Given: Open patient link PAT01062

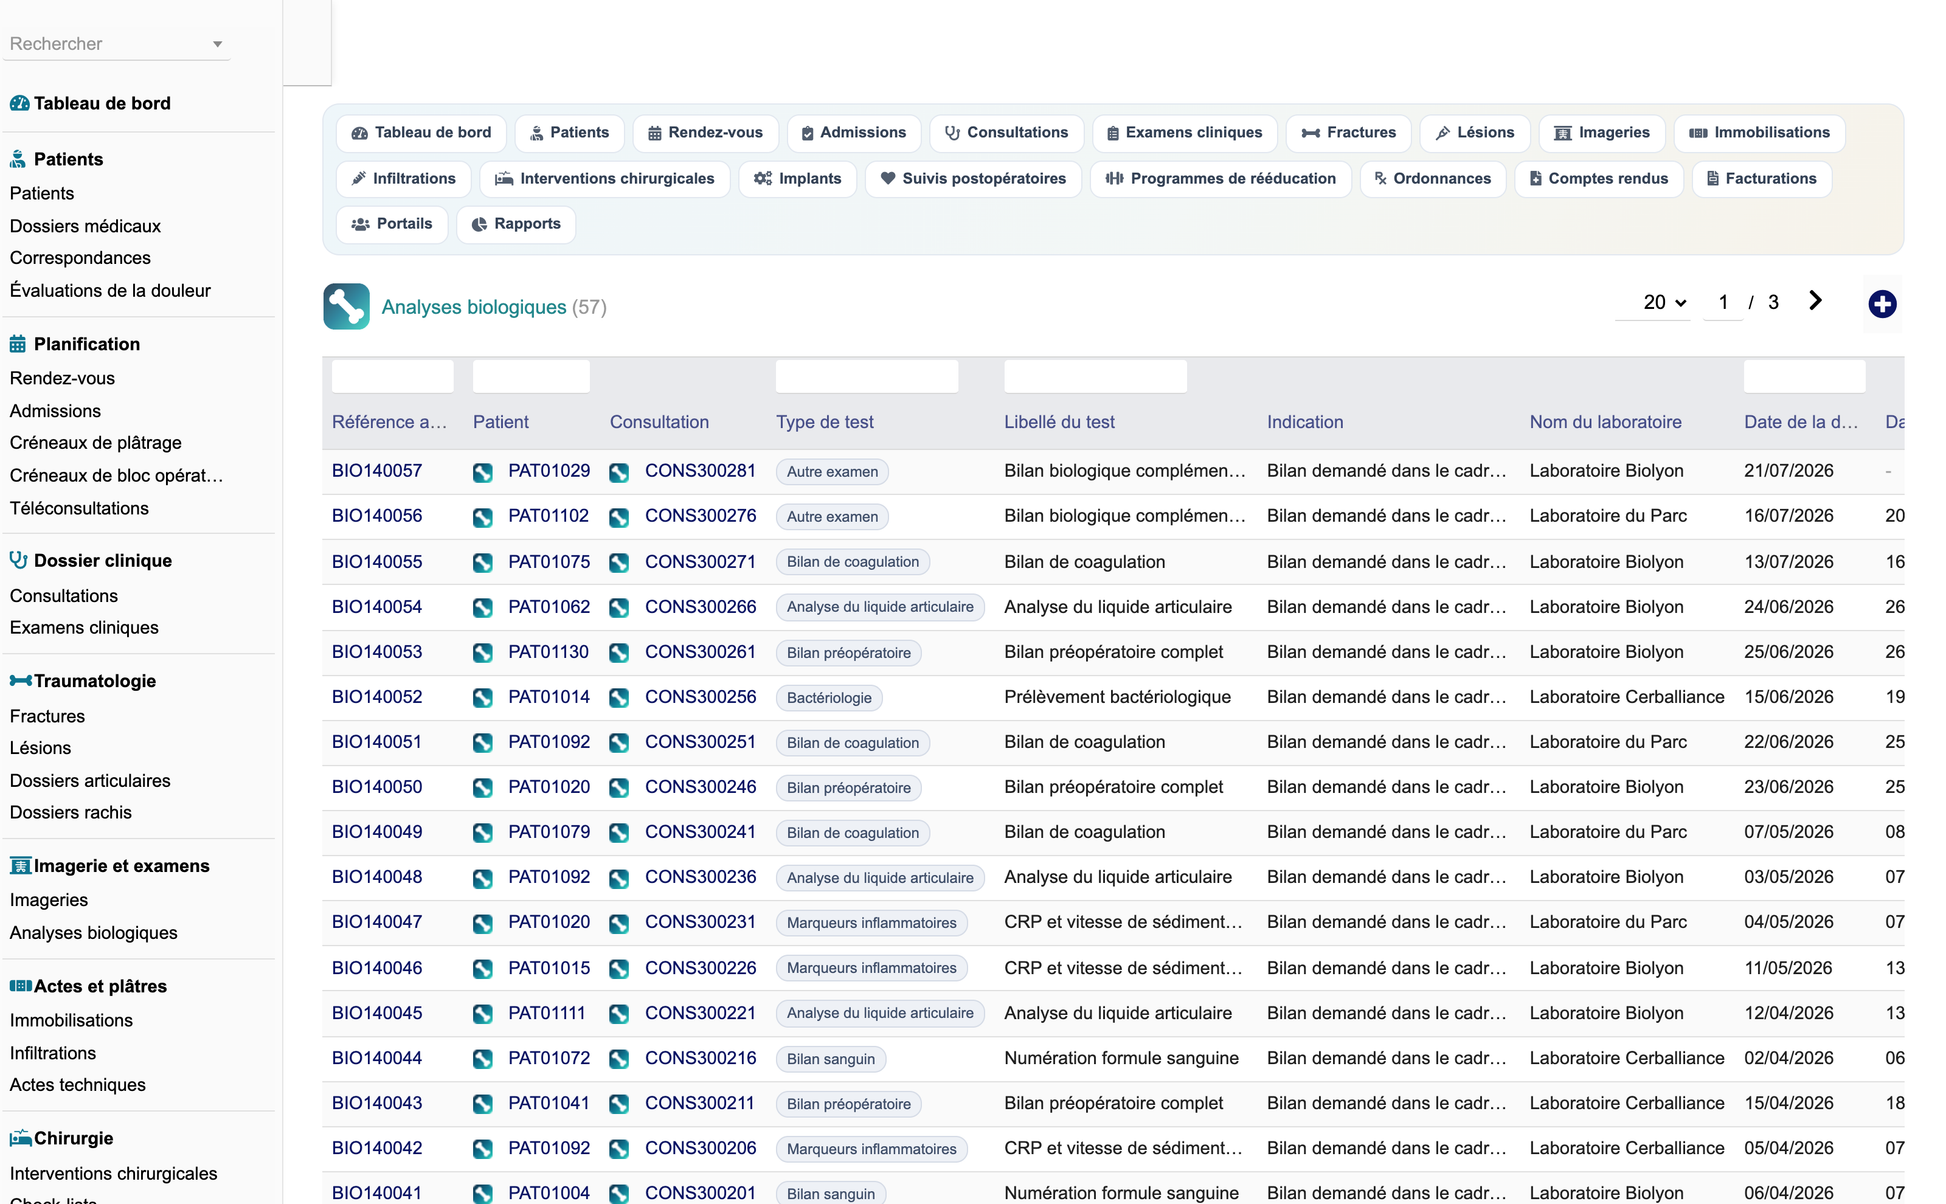Looking at the screenshot, I should (549, 607).
